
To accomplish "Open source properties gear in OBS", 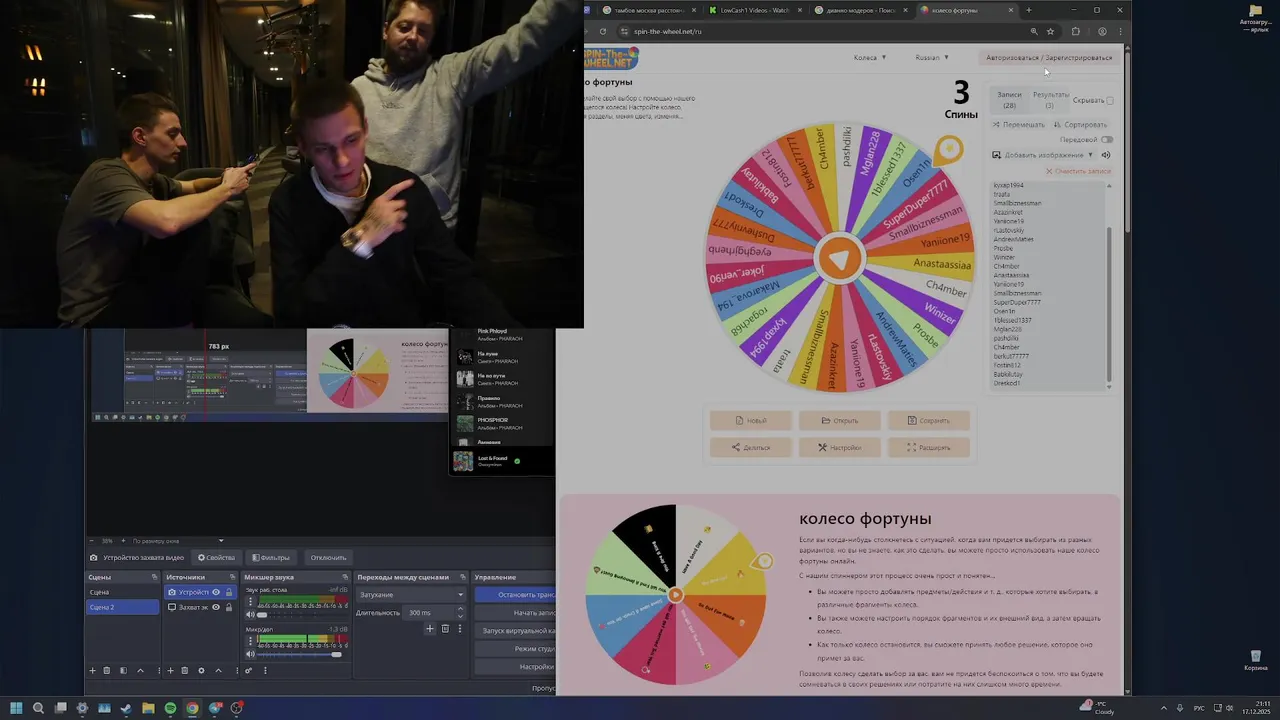I will (x=201, y=671).
